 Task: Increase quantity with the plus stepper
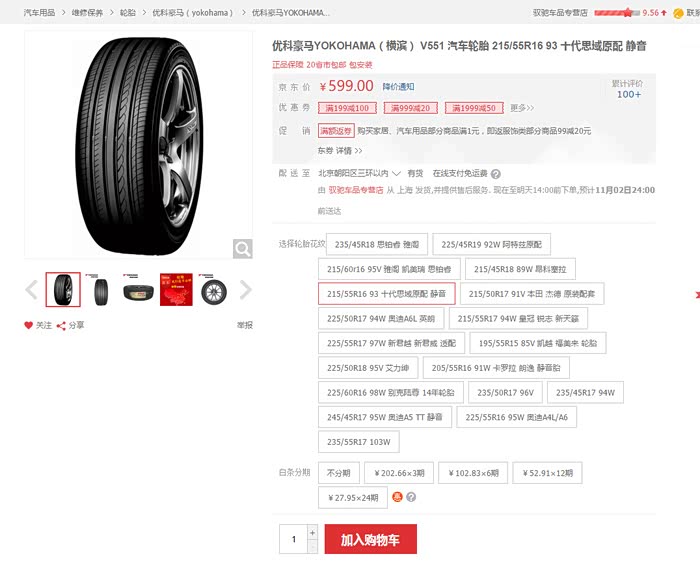click(x=312, y=533)
